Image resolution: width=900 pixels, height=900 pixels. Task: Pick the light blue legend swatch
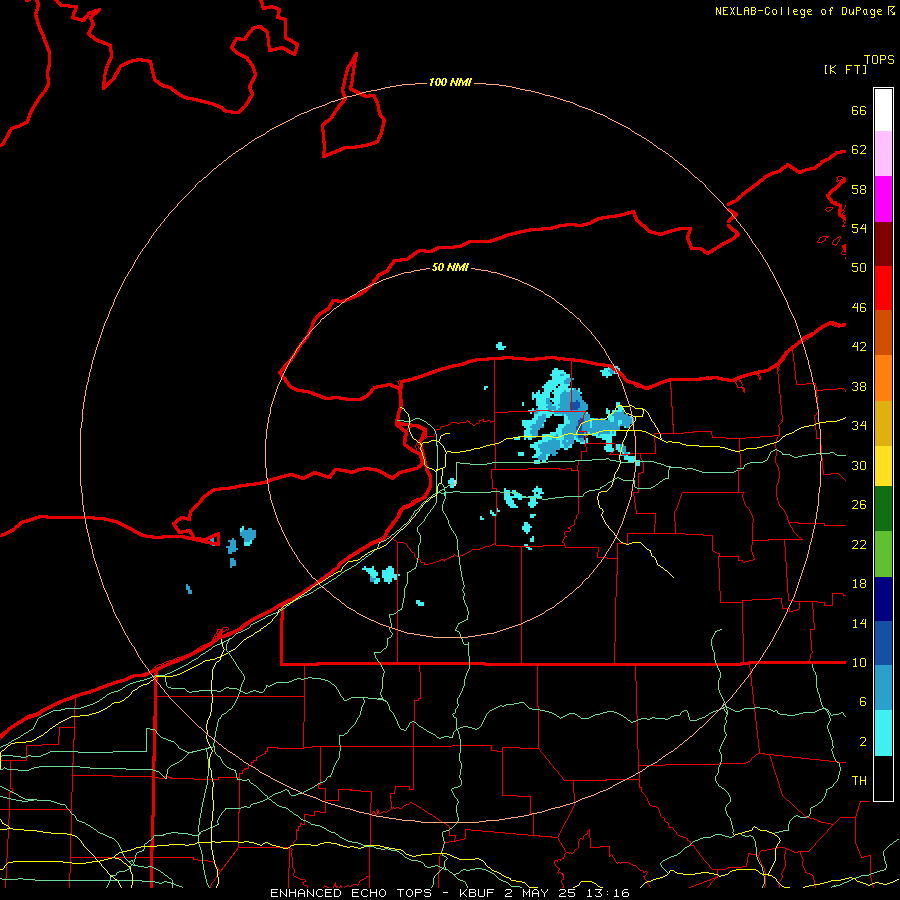pos(883,688)
